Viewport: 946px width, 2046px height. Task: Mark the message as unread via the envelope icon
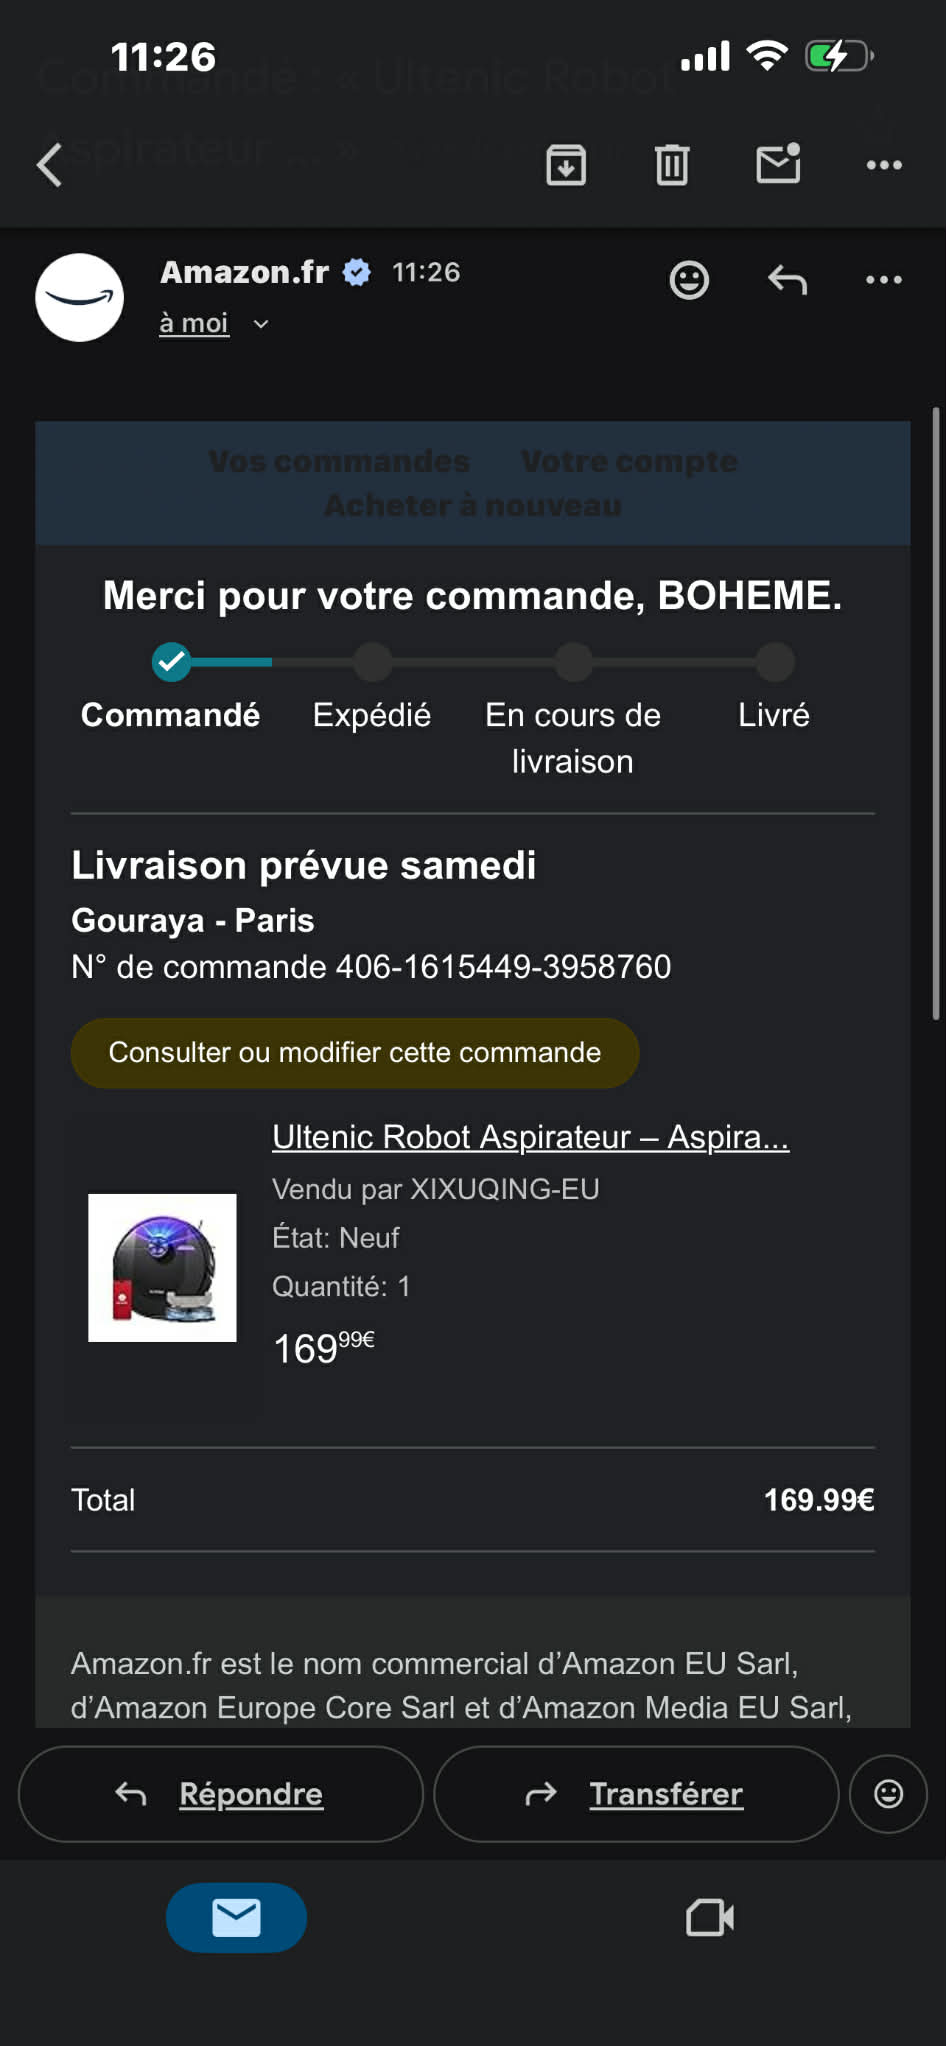pyautogui.click(x=779, y=164)
